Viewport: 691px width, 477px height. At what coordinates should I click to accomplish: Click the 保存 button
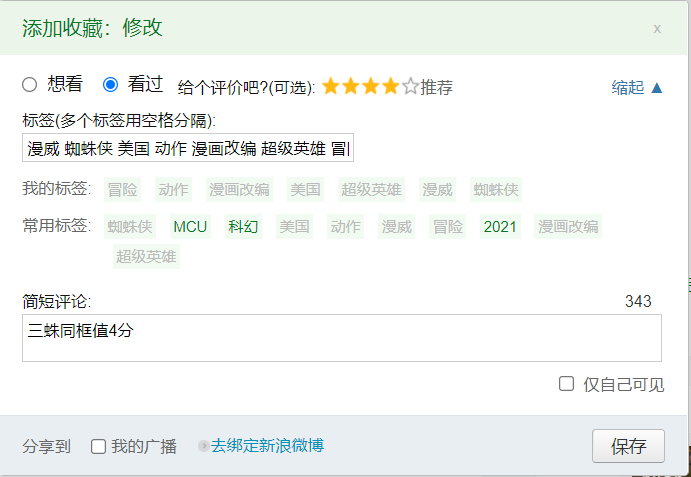coord(628,446)
